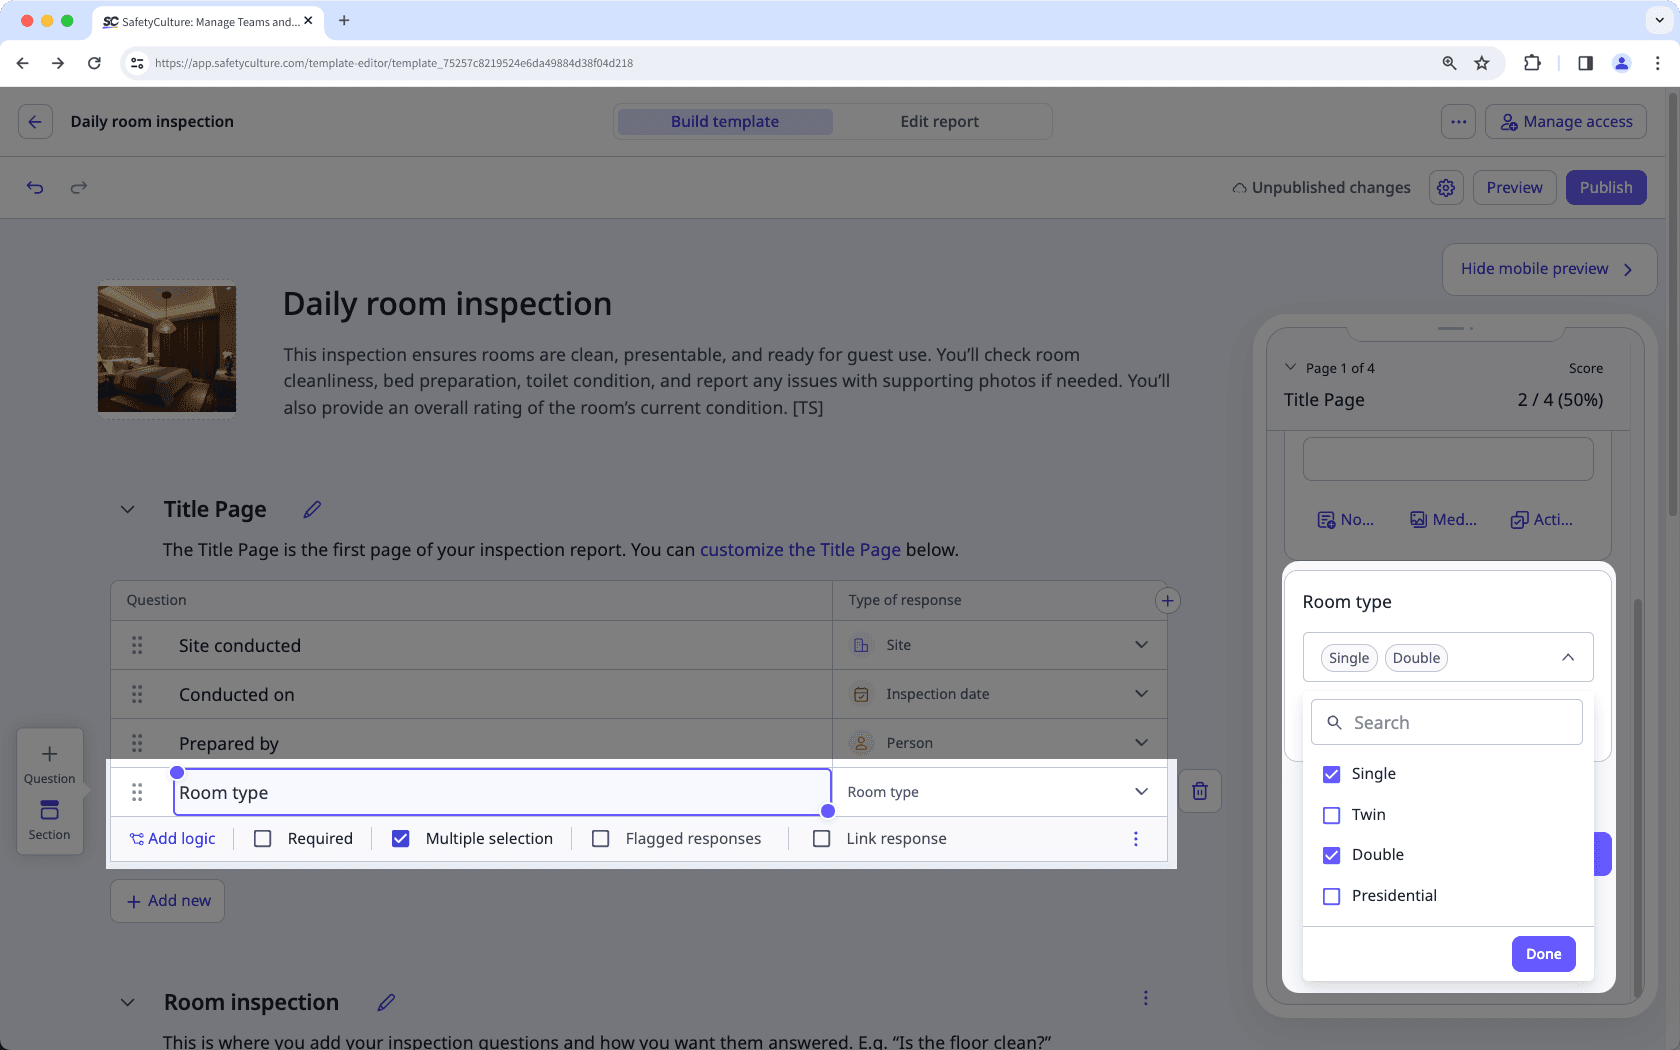Click the redo arrow icon
This screenshot has height=1050, width=1680.
pyautogui.click(x=79, y=187)
